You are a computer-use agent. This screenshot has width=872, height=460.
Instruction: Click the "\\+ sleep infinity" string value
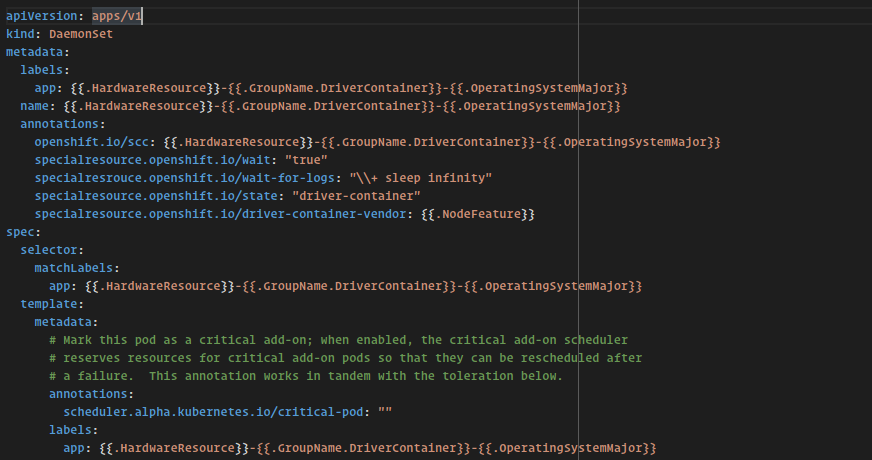(413, 178)
